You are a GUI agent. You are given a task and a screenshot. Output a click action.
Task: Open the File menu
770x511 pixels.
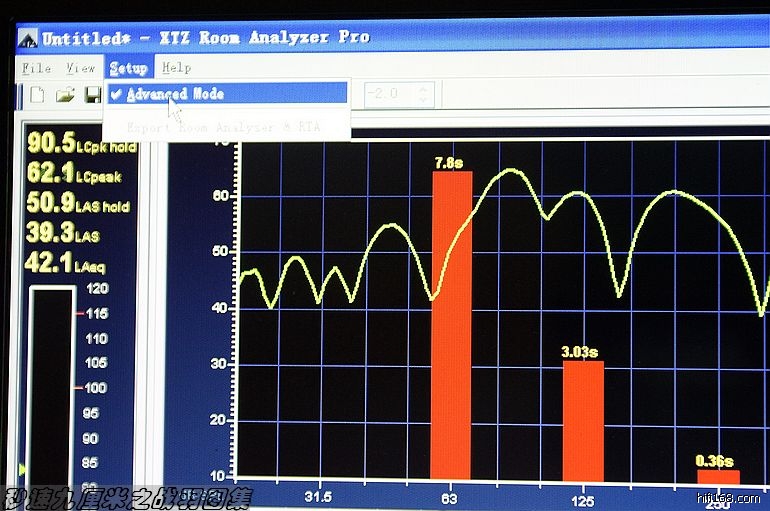pos(36,68)
